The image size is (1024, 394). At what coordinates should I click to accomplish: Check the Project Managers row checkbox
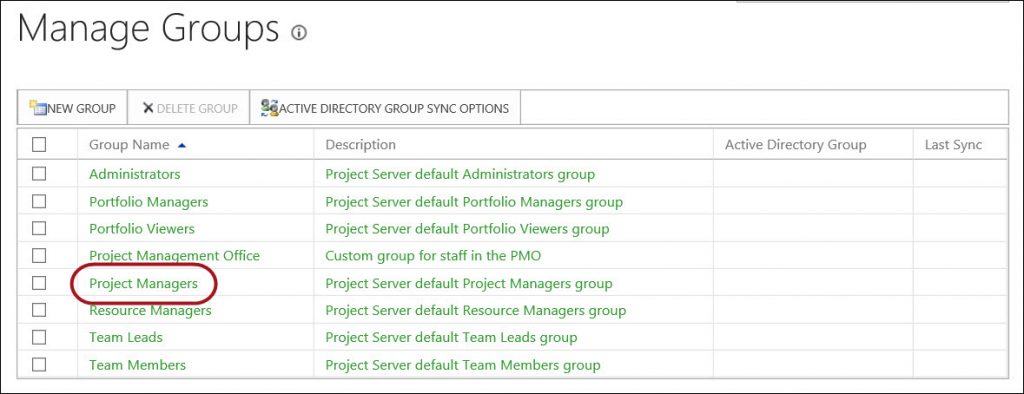(39, 283)
